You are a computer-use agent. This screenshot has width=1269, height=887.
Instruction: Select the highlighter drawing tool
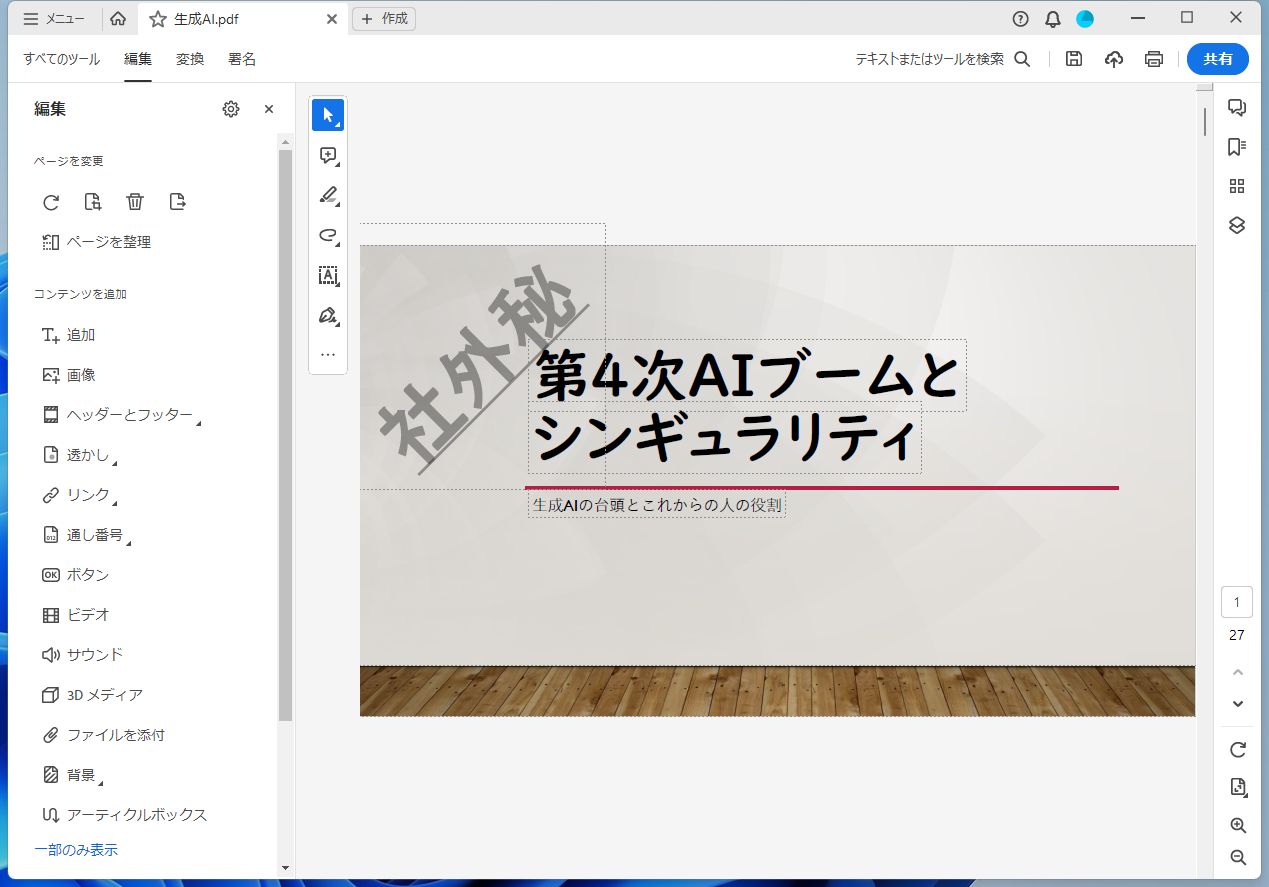click(328, 195)
